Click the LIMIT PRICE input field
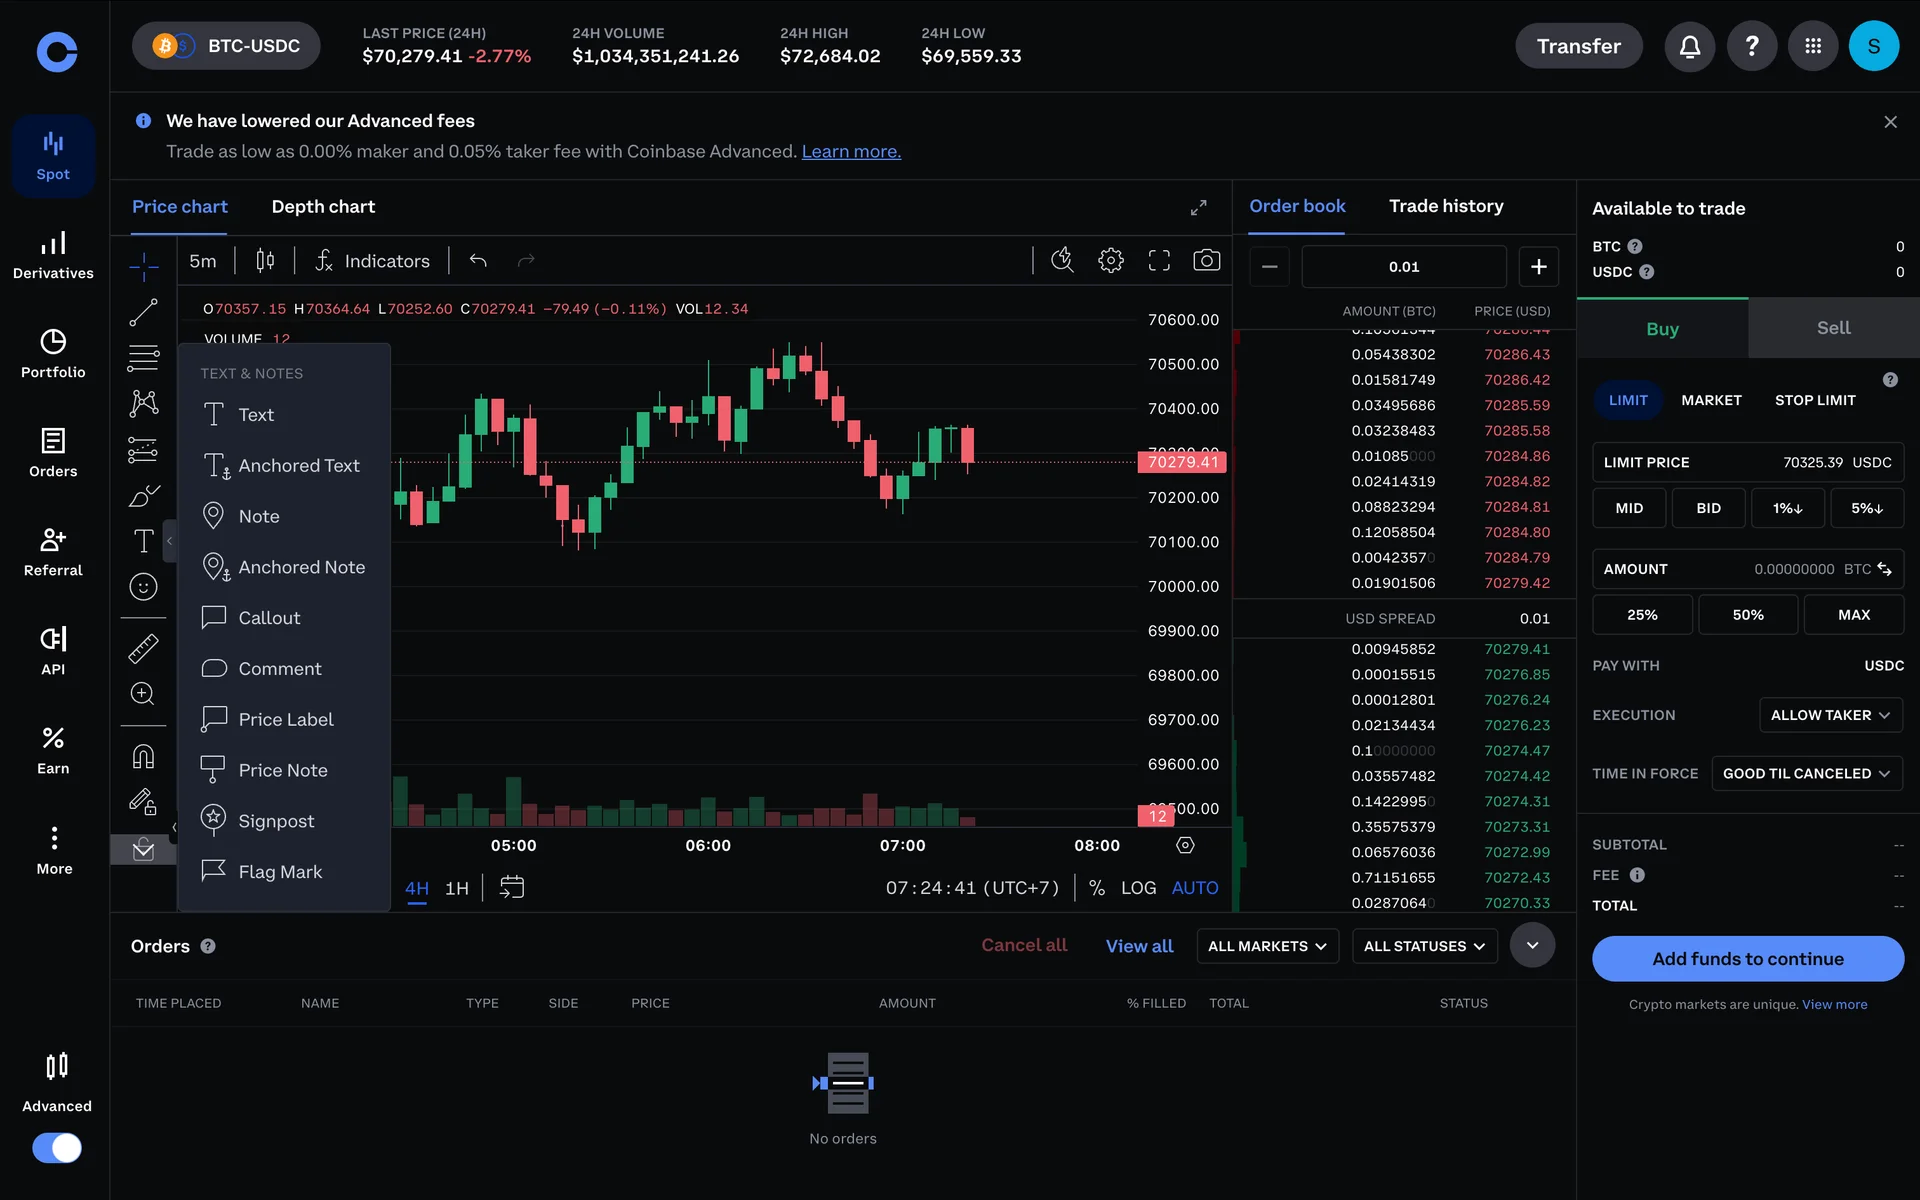This screenshot has height=1200, width=1920. [x=1747, y=462]
